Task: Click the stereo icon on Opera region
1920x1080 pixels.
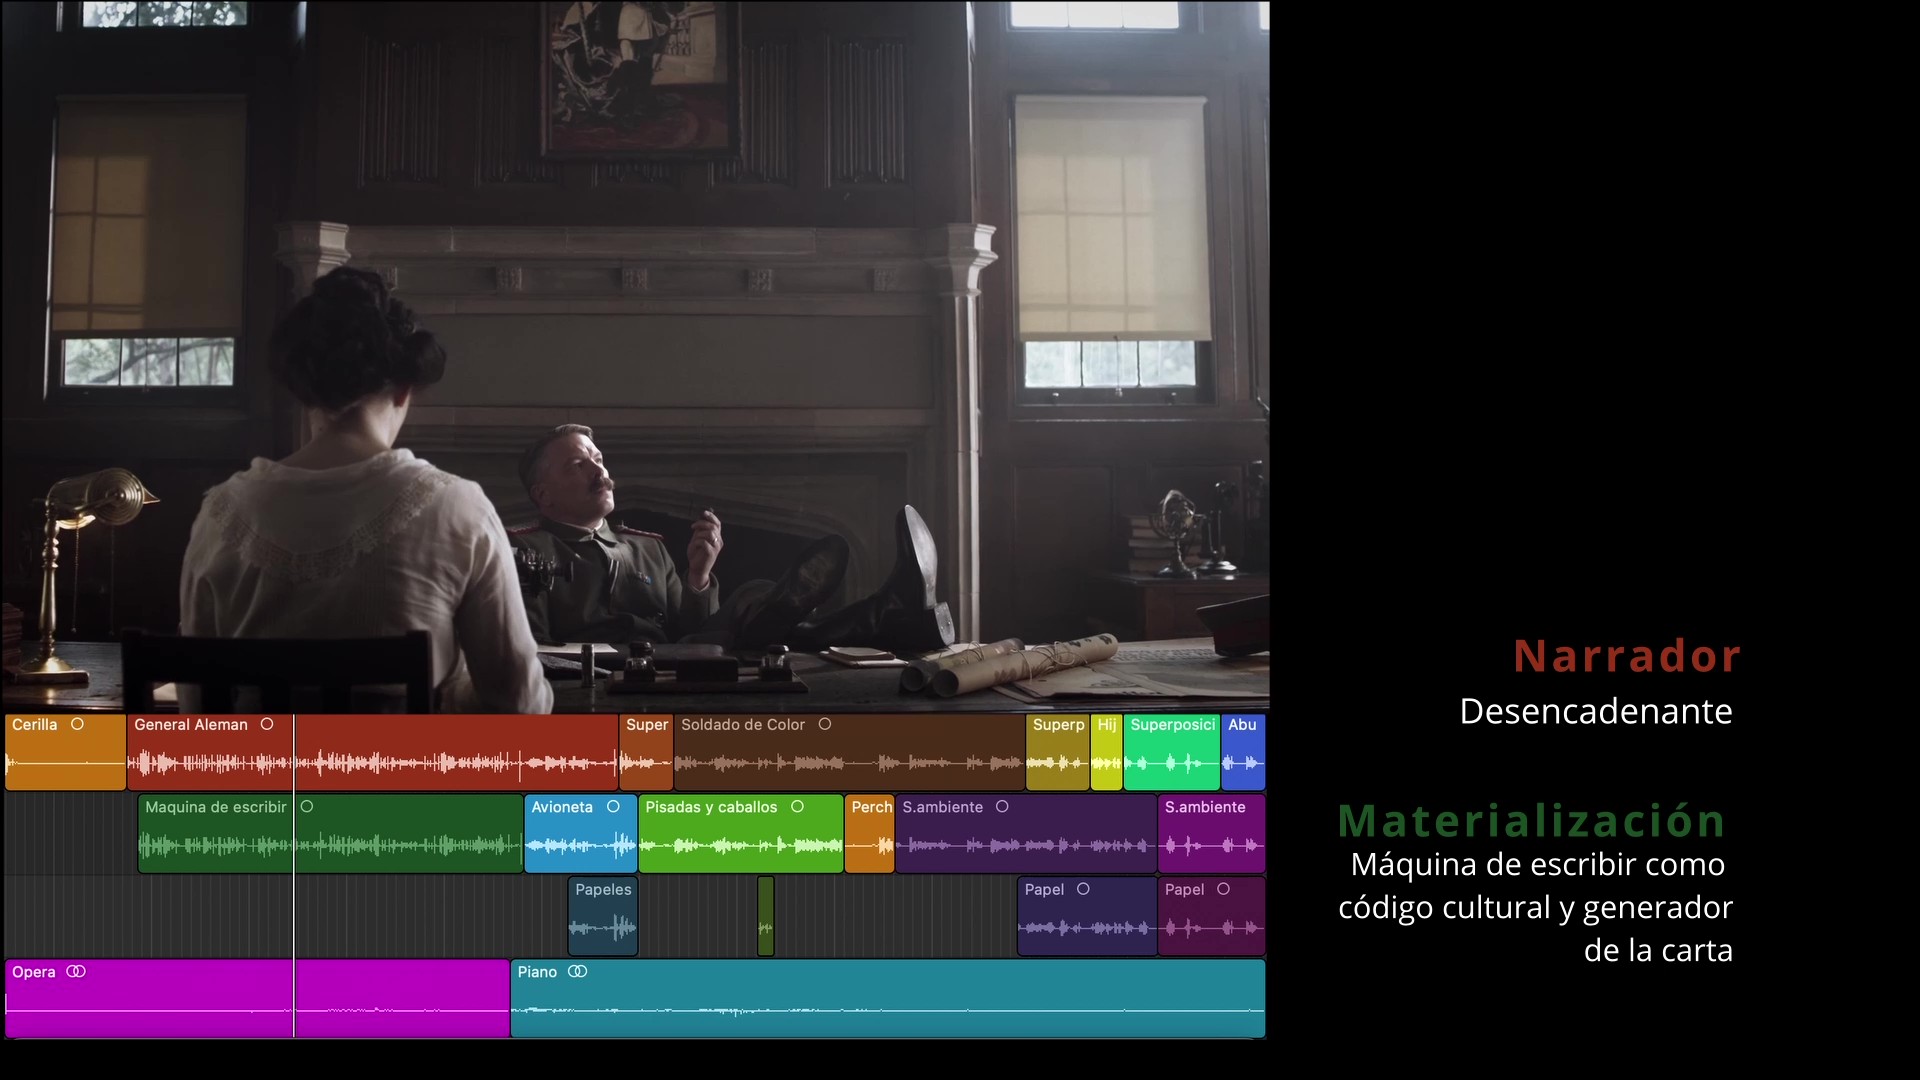Action: point(76,971)
